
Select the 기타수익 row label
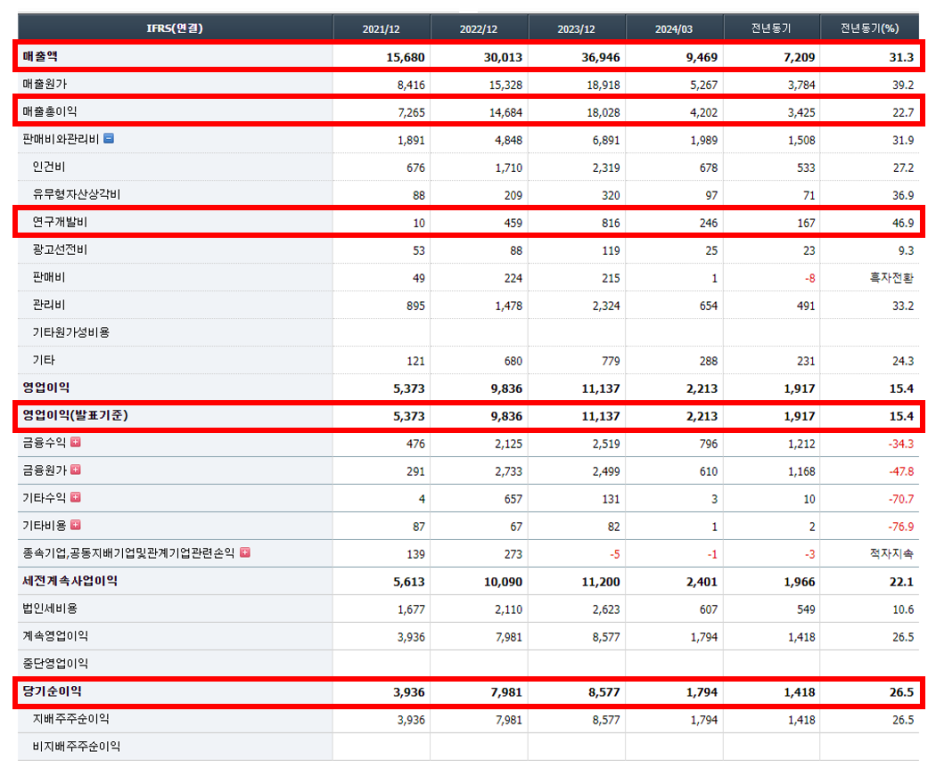[x=44, y=497]
